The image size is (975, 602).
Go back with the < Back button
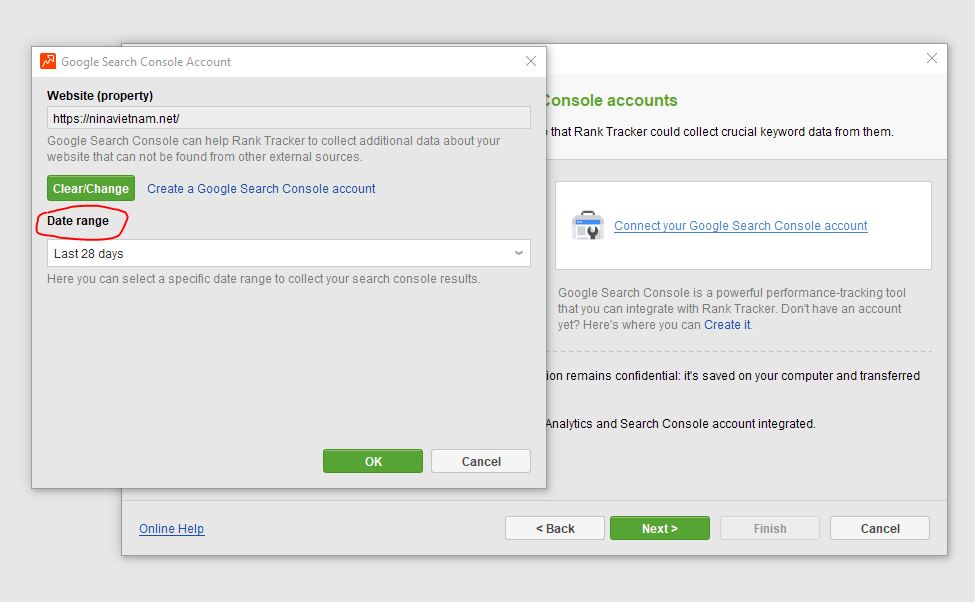pos(555,528)
